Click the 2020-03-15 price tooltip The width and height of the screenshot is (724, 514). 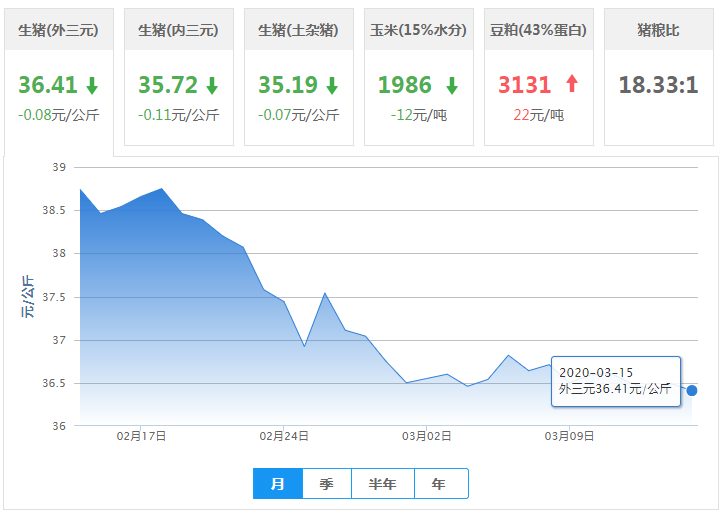pos(615,381)
